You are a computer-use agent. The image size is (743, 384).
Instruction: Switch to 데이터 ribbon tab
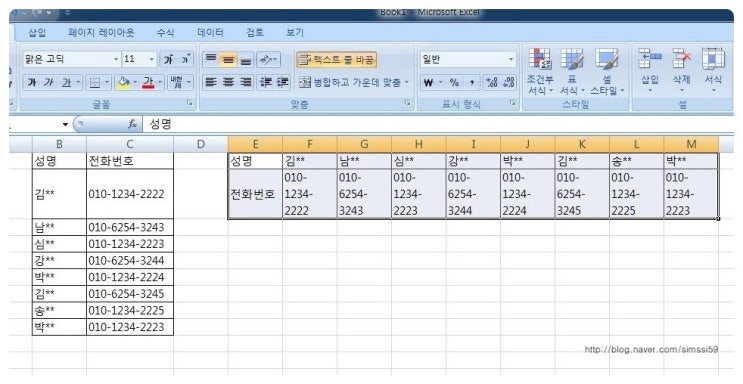tap(210, 33)
